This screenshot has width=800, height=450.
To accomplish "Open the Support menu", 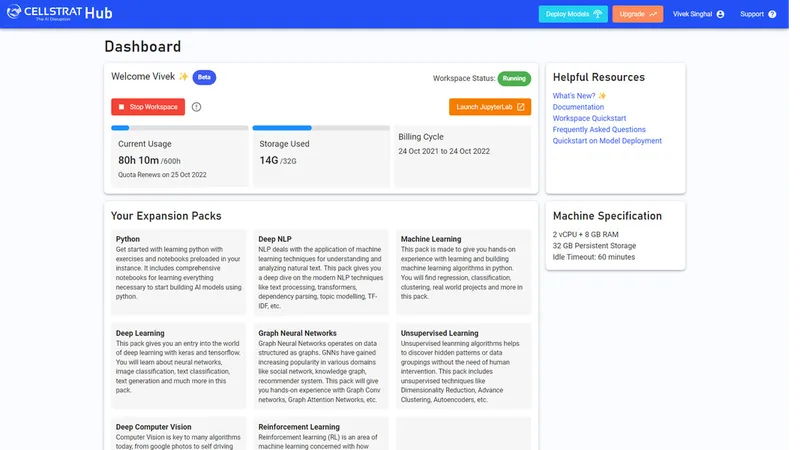I will click(758, 14).
